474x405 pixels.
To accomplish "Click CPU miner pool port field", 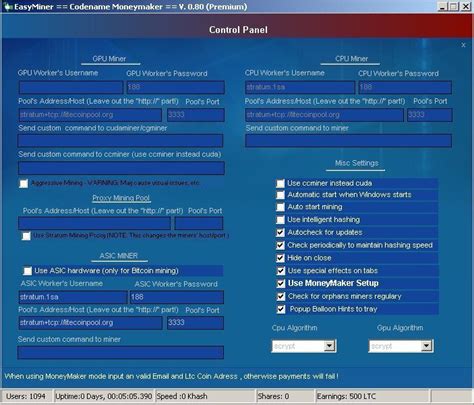I will 430,115.
